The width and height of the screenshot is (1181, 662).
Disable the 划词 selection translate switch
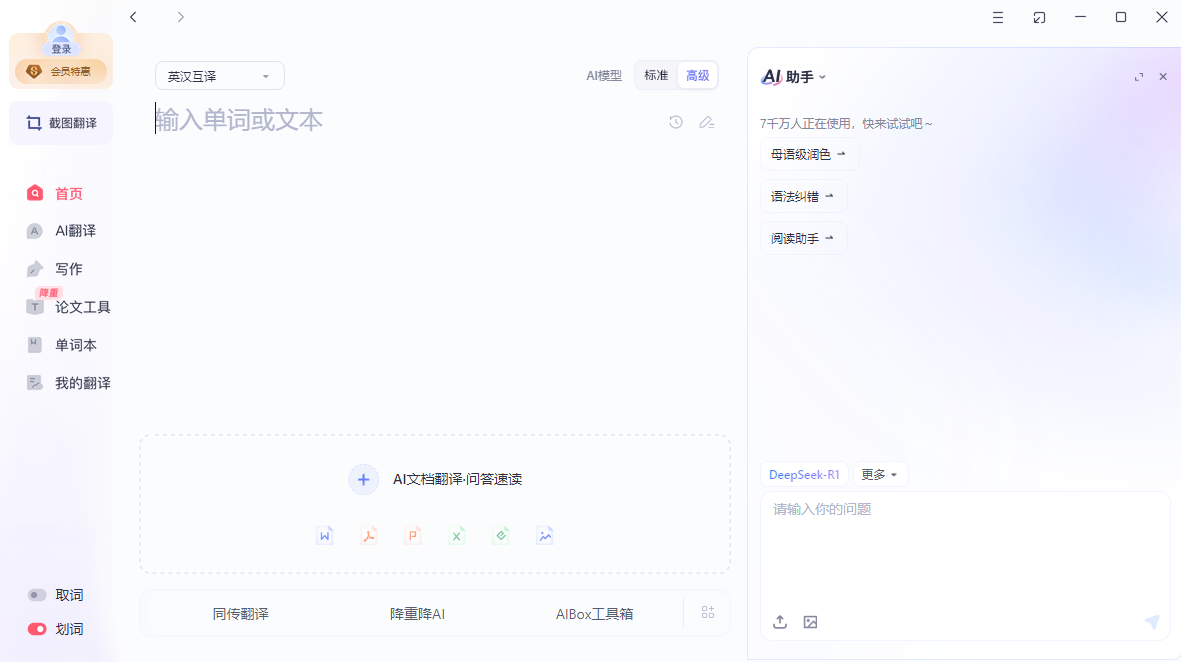37,629
